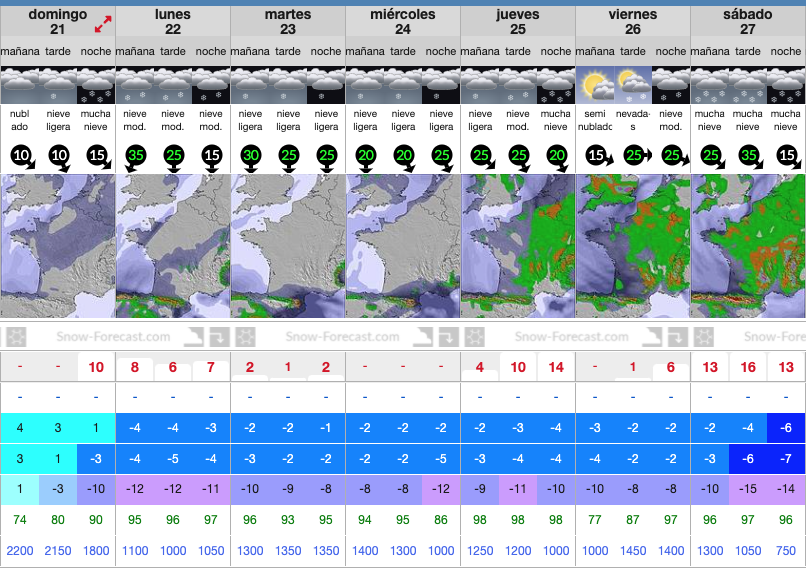Expand the domingo 21 column with red arrows
806x568 pixels.
coord(103,22)
